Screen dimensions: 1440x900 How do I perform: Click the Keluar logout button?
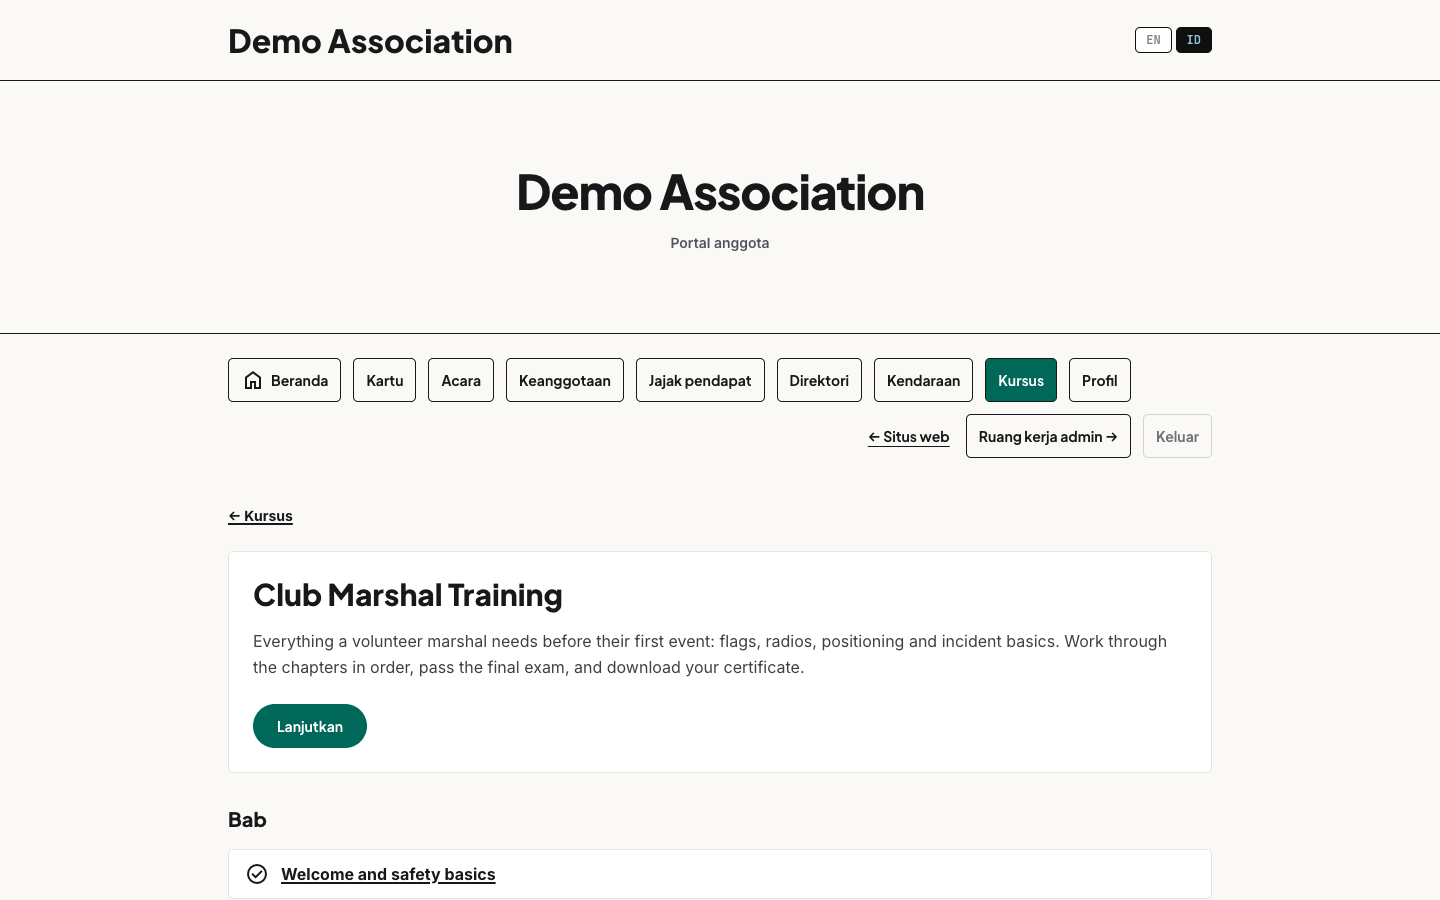pos(1177,436)
